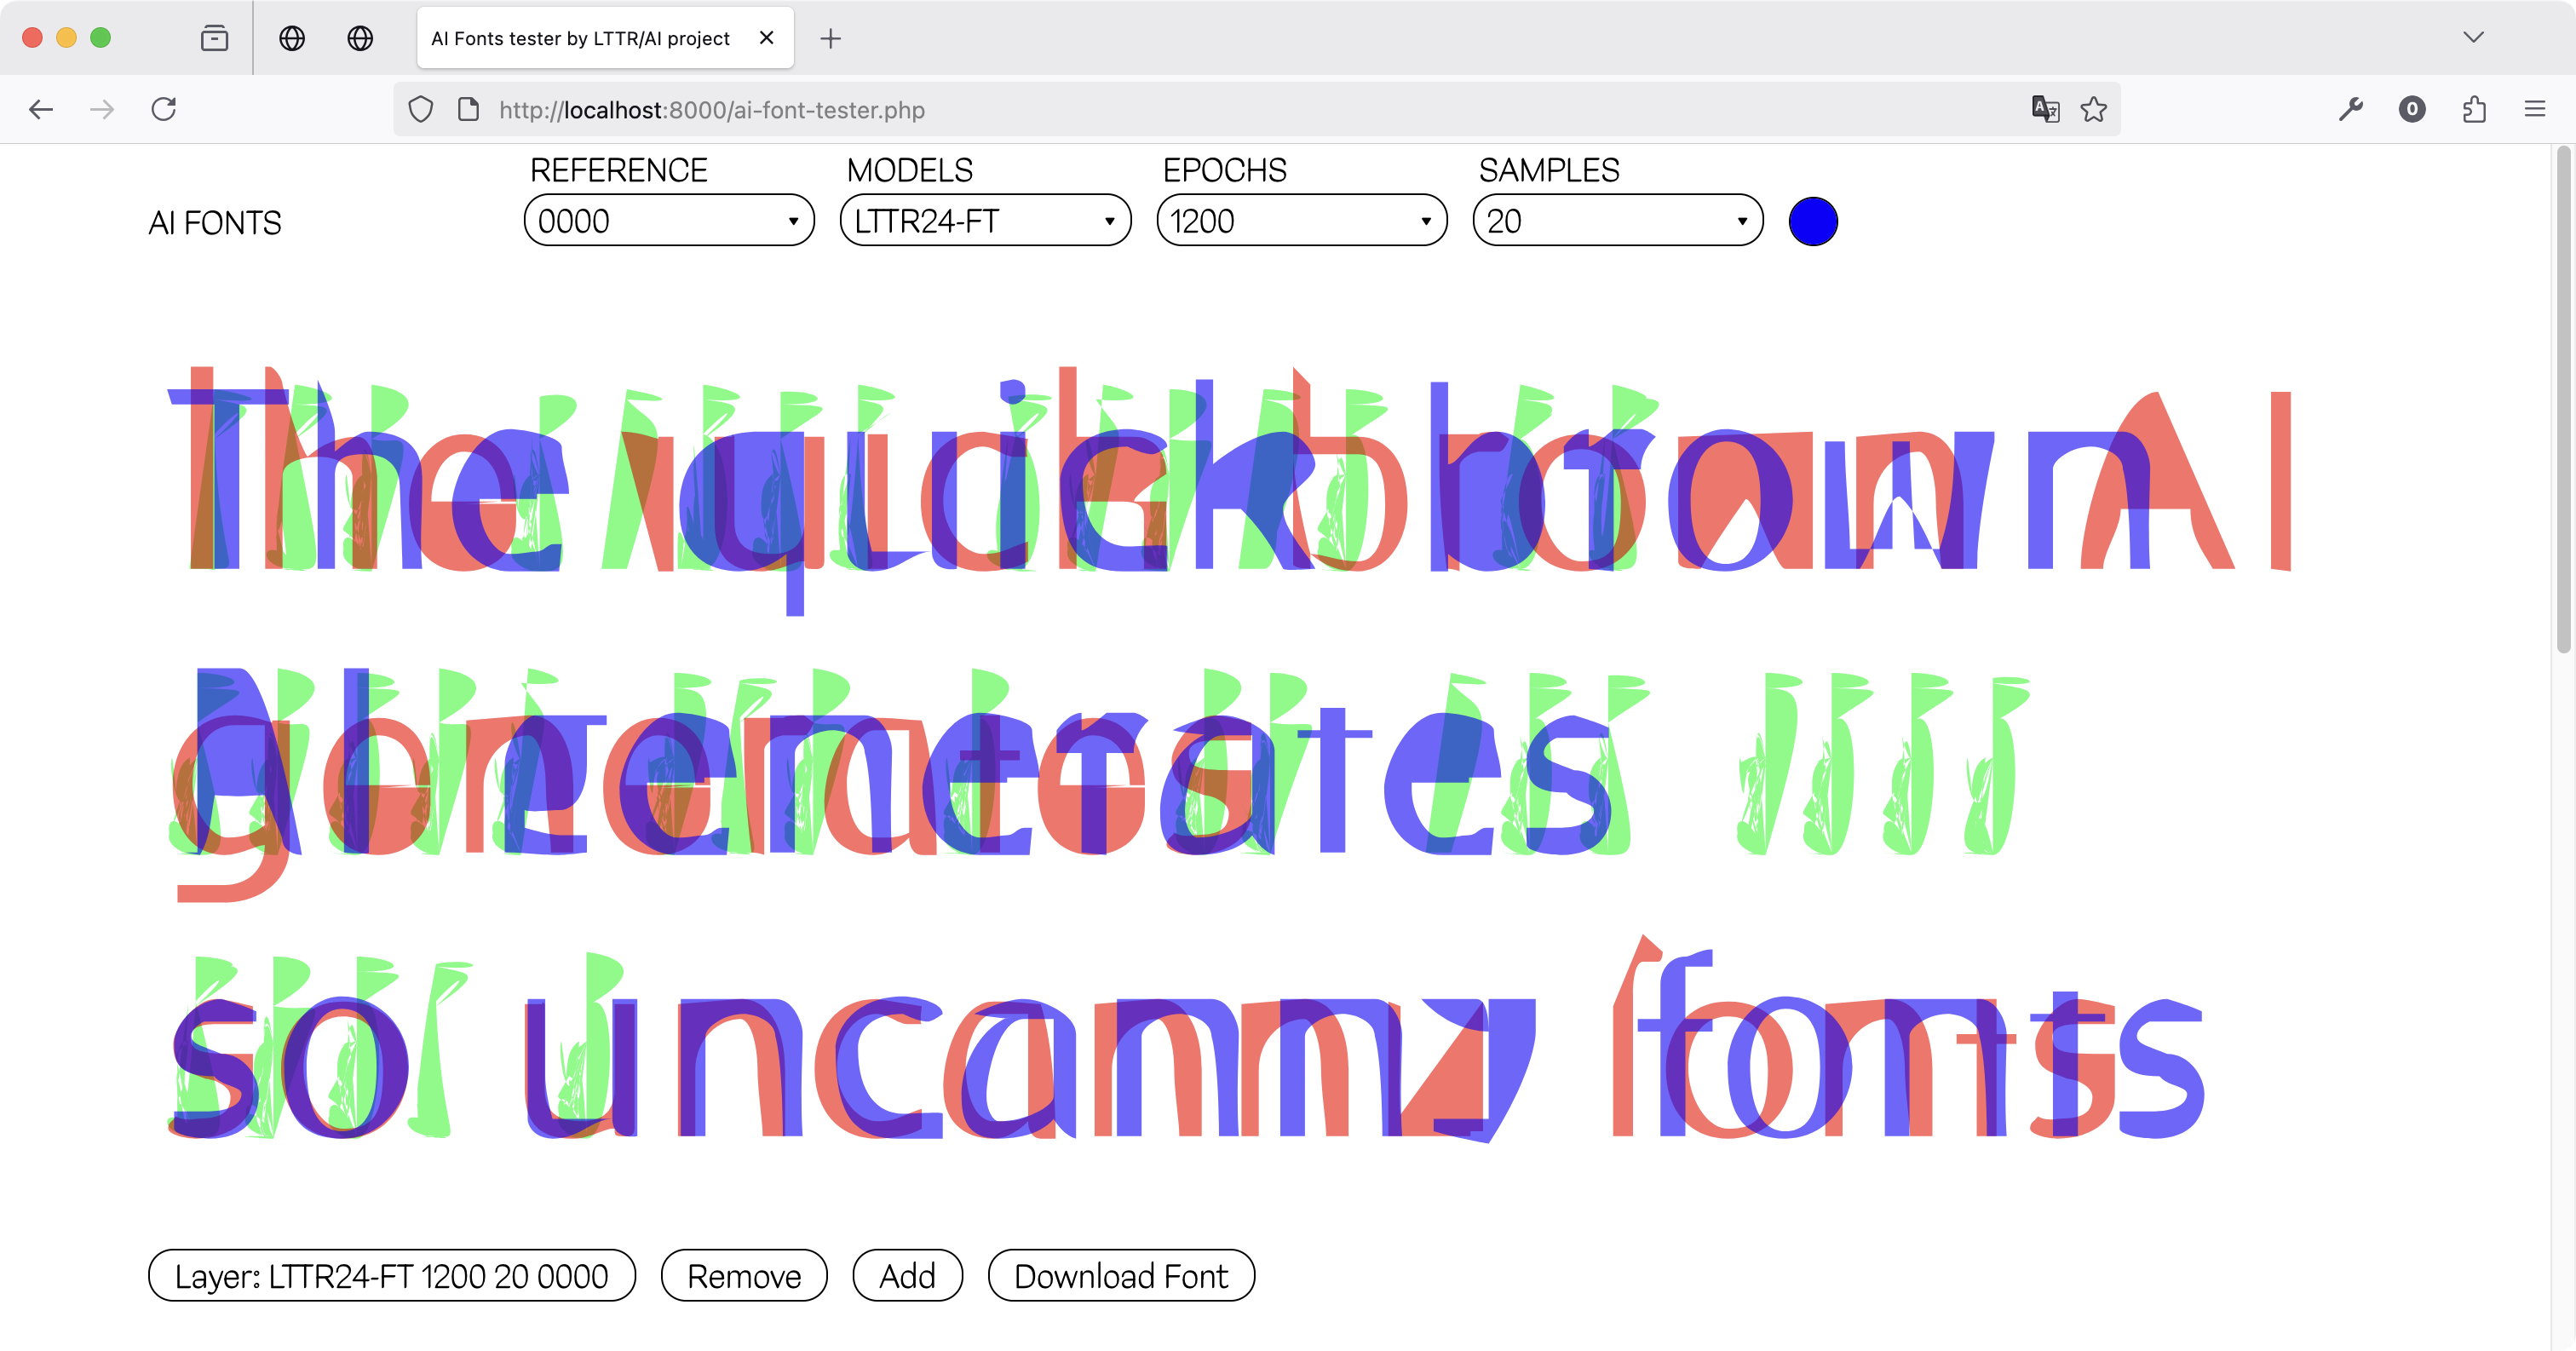Screen dimensions: 2576x1351
Task: Open the EPOCHS dropdown showing 1200
Action: click(1301, 220)
